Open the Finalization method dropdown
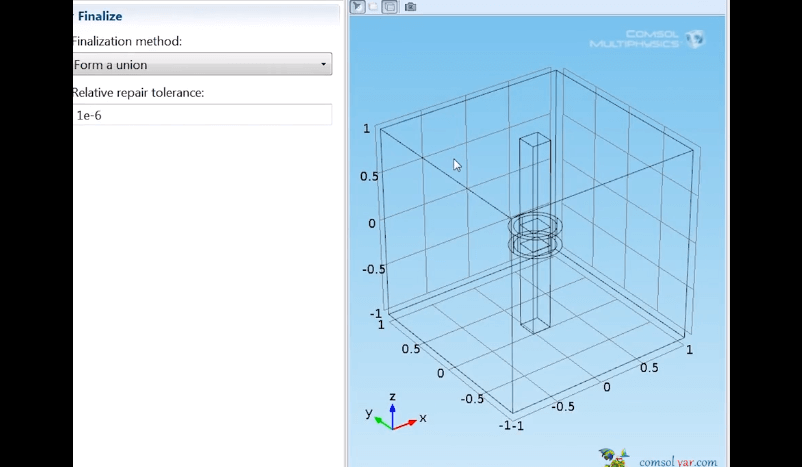The height and width of the screenshot is (467, 802). (x=201, y=65)
